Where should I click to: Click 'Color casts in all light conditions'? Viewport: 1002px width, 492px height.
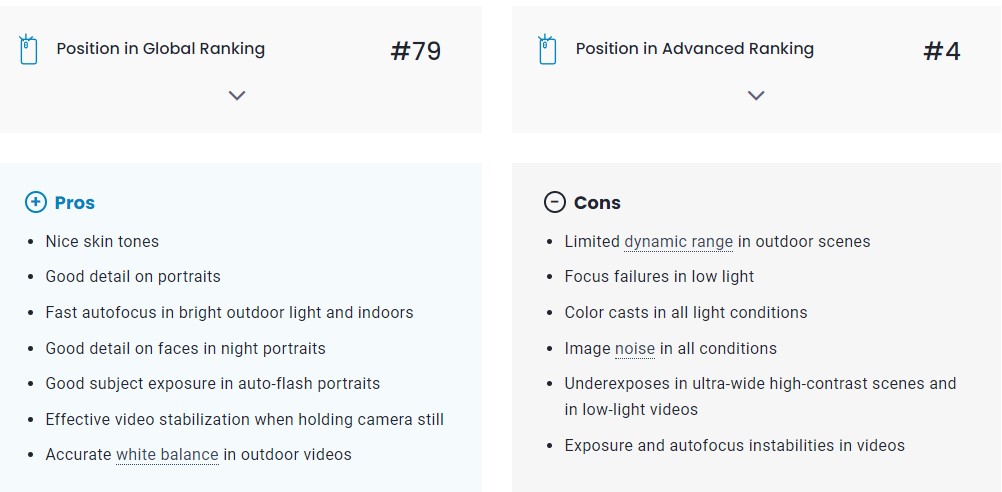685,313
